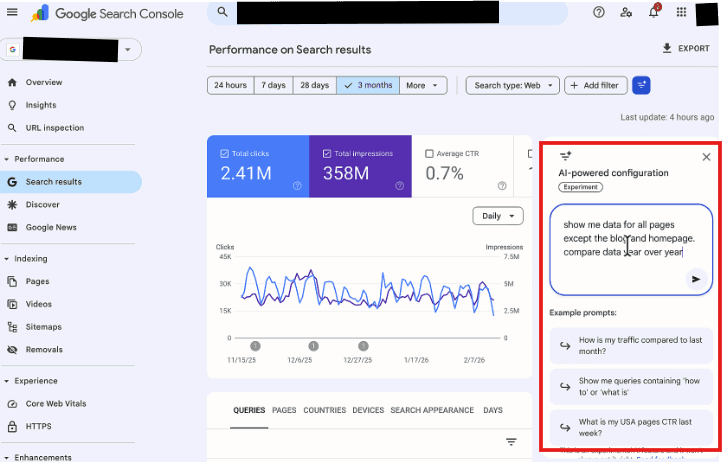This screenshot has height=462, width=723.
Task: Uncheck the Total impressions checkbox
Action: click(x=327, y=154)
